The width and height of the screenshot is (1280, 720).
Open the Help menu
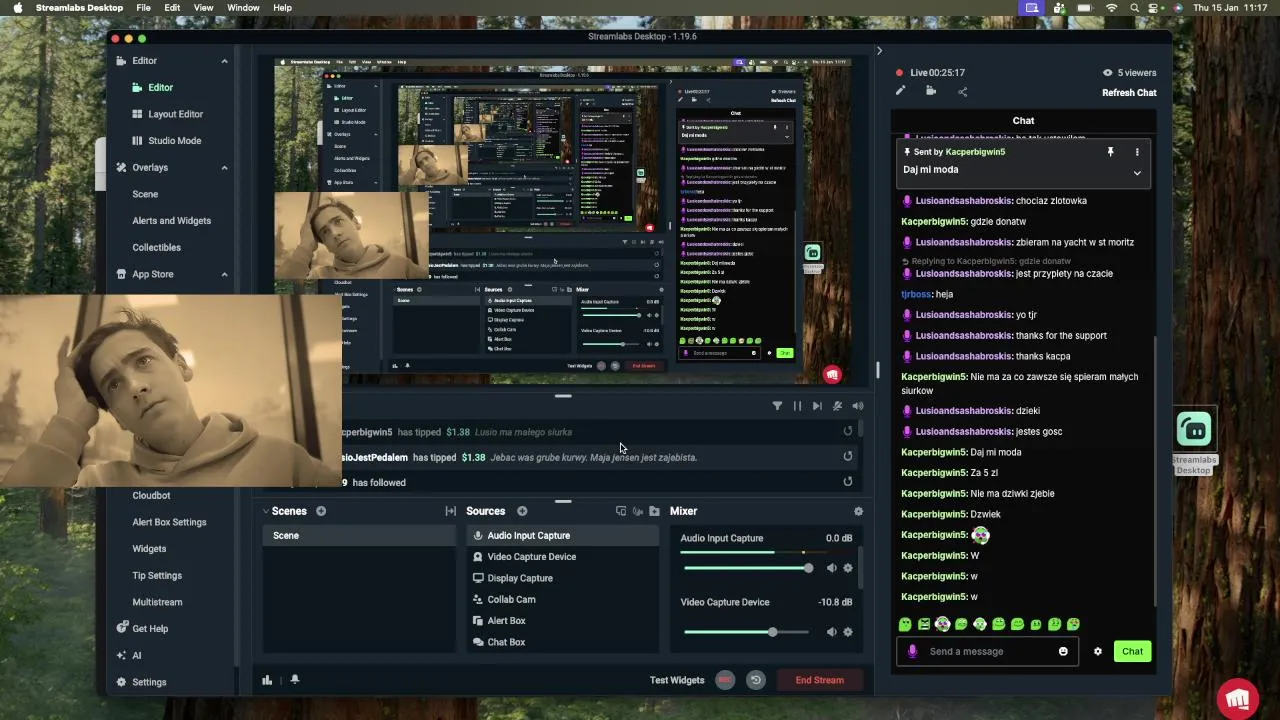point(283,8)
